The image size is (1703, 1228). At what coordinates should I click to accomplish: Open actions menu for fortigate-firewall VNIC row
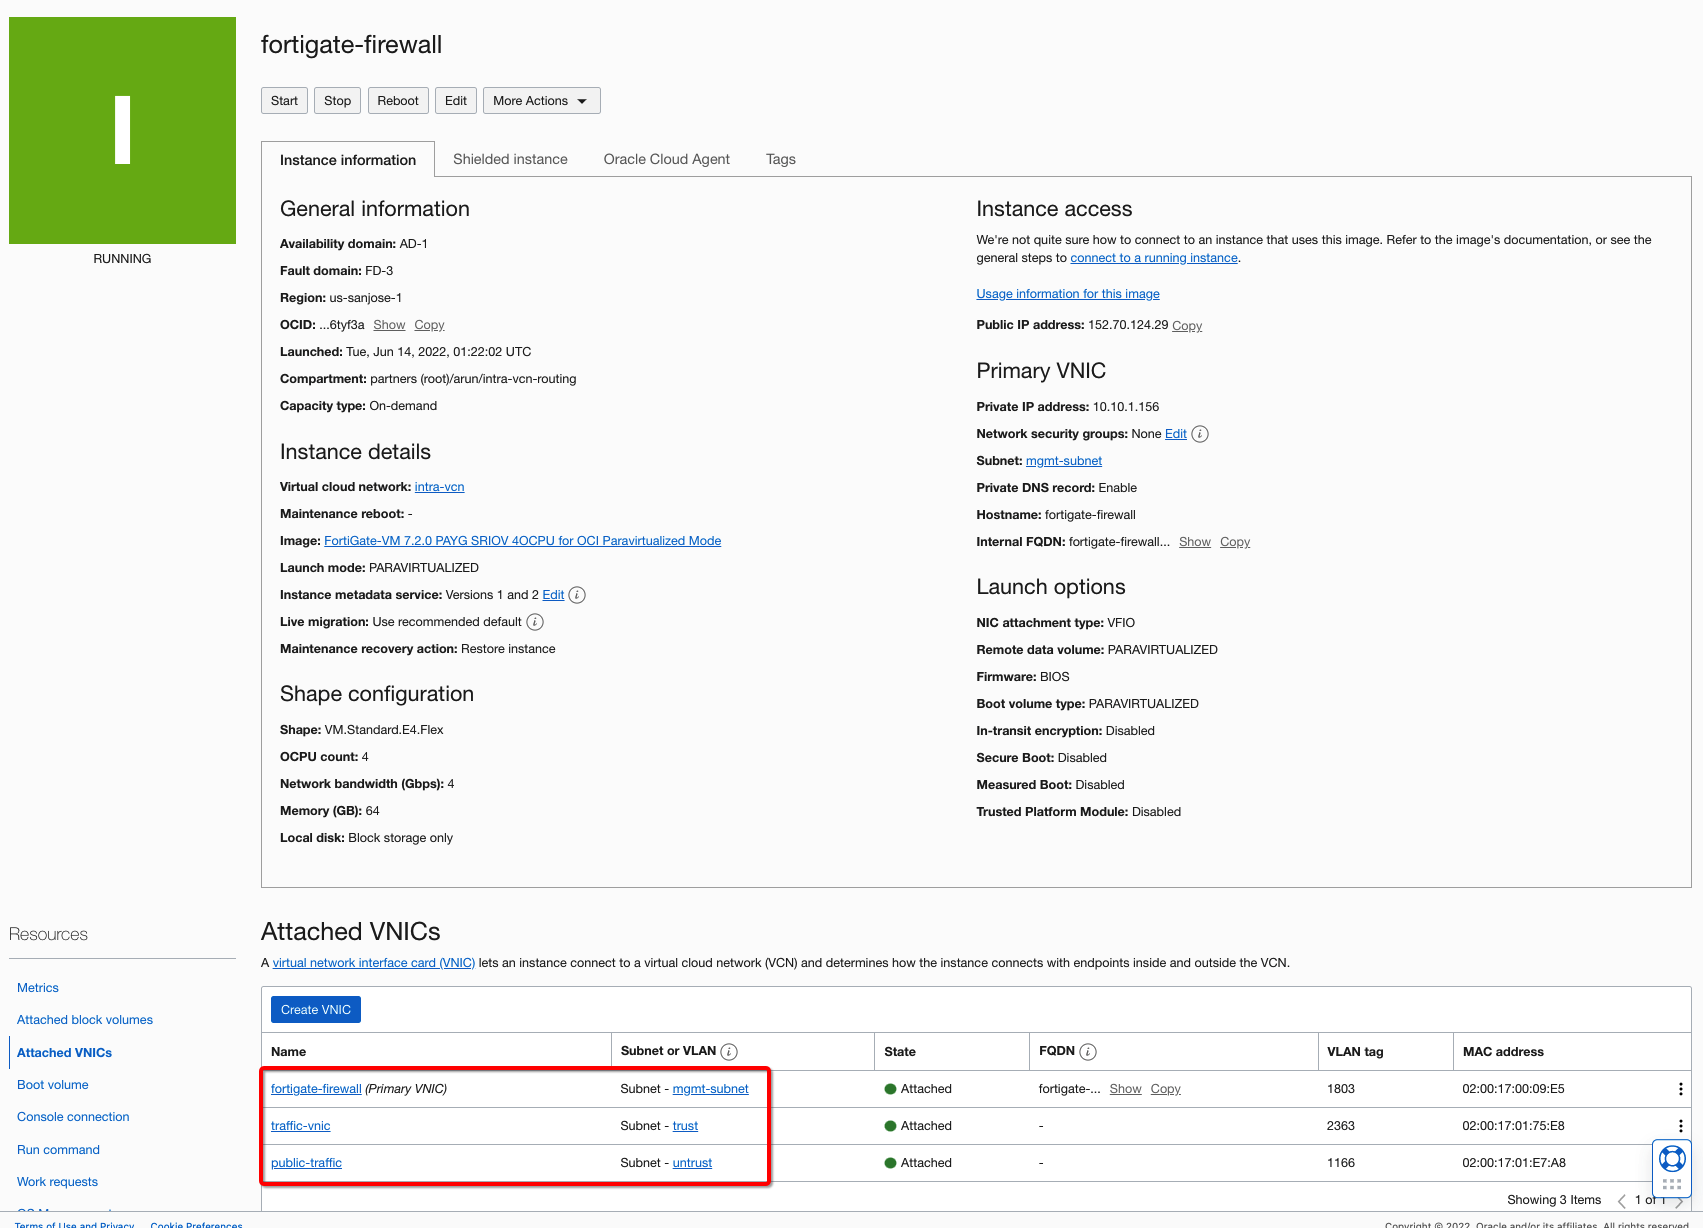[x=1680, y=1089]
